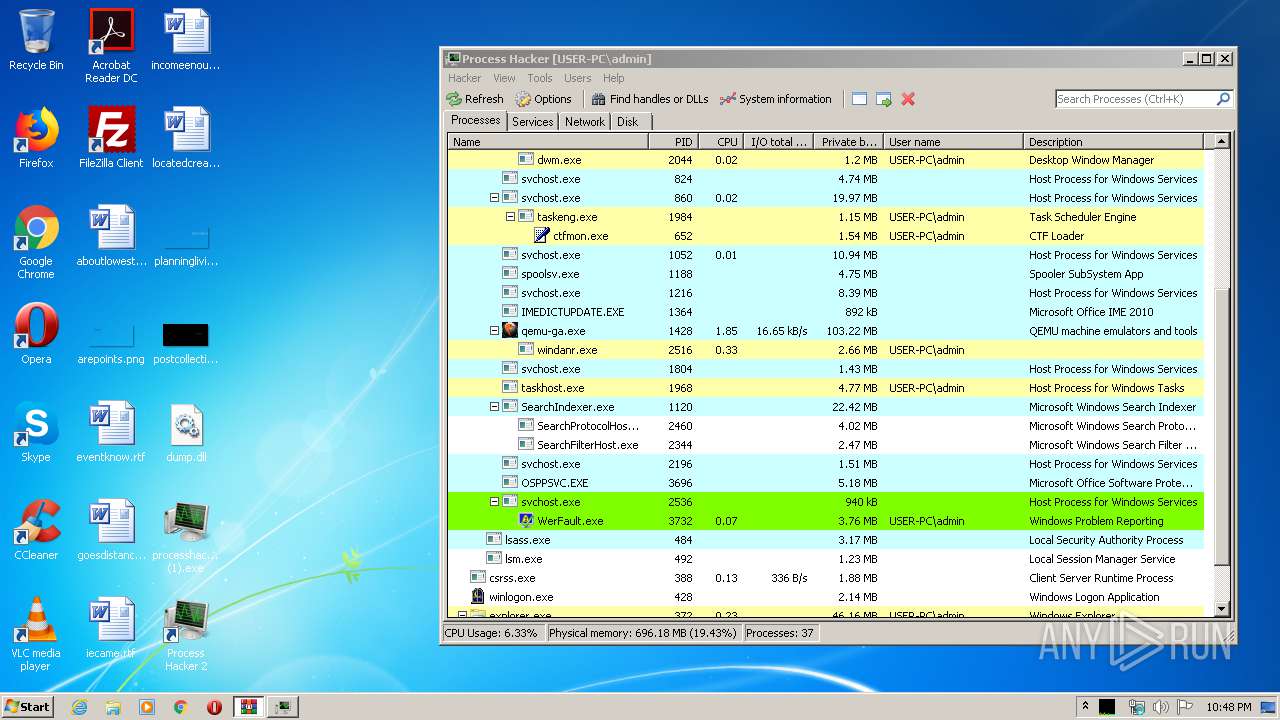Collapse svchost.exe PID 2536 tree node
Screen dimensions: 1280x720
coord(494,502)
